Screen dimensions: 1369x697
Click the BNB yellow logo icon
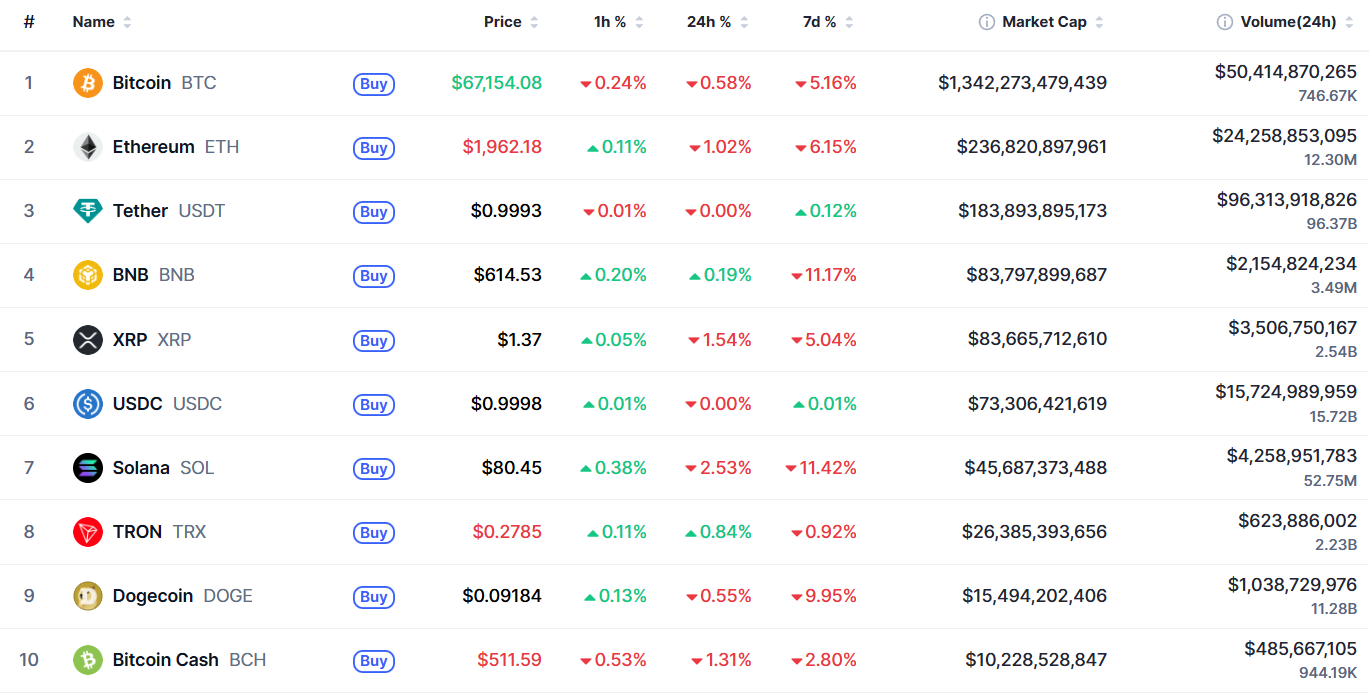click(88, 275)
